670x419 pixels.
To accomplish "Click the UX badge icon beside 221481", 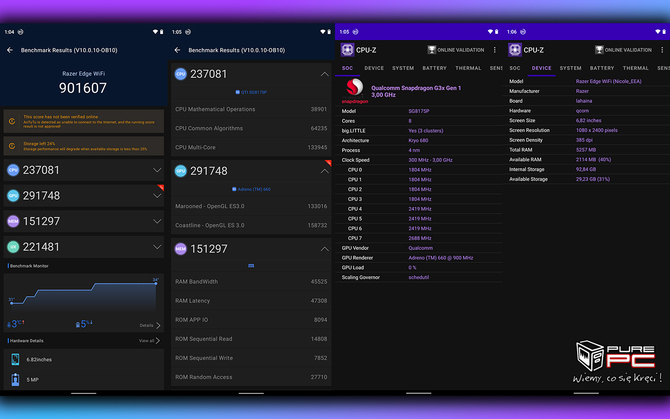I will point(13,247).
